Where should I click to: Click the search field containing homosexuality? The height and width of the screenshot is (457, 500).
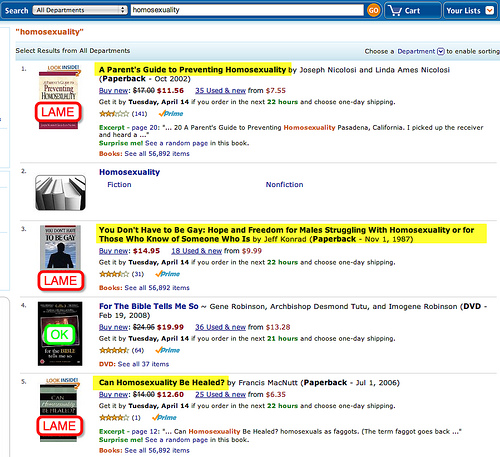pos(247,10)
